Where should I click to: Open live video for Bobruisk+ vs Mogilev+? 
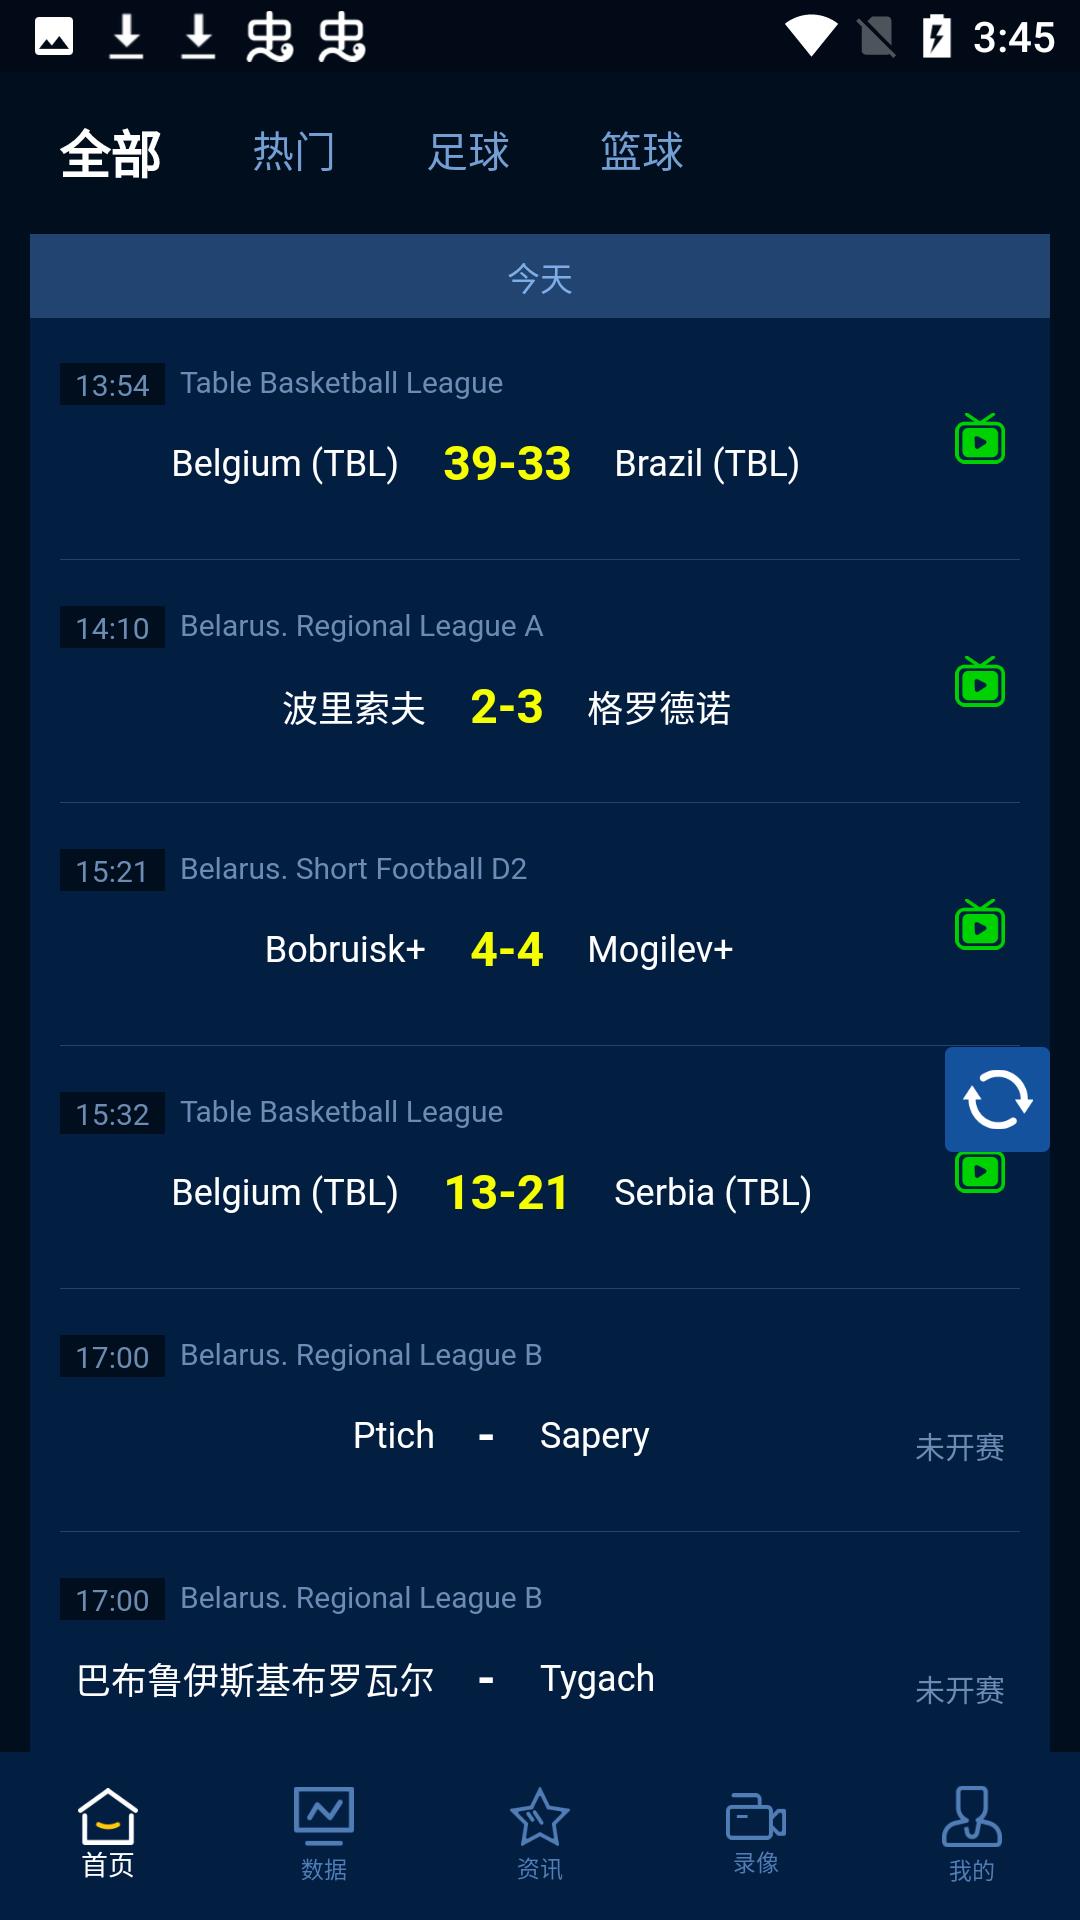click(x=980, y=925)
